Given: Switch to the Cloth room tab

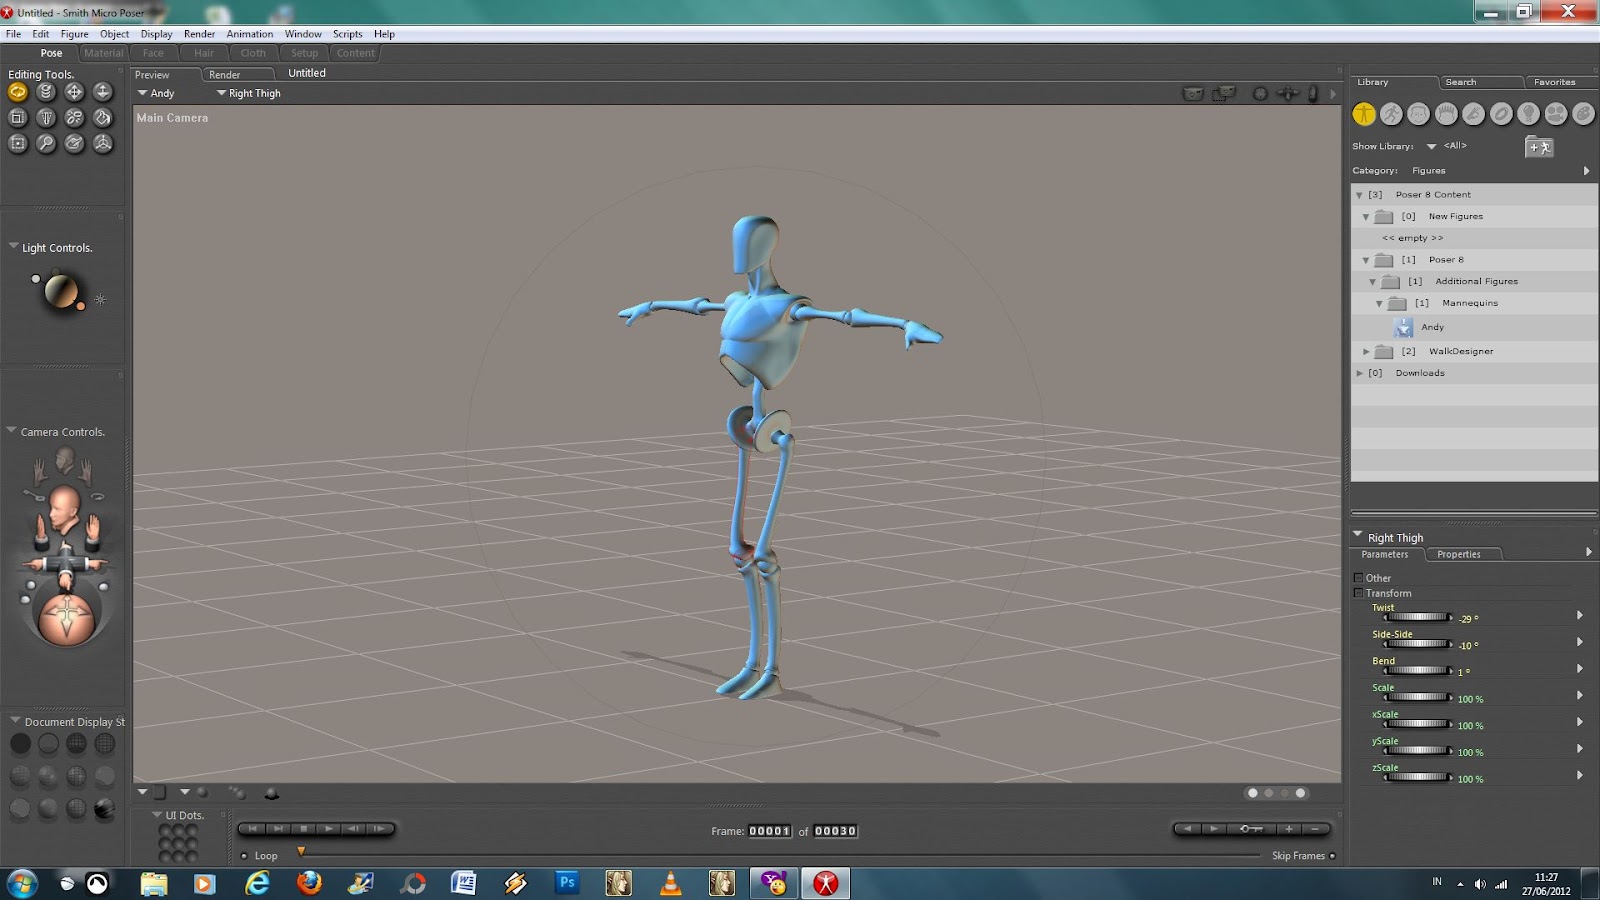Looking at the screenshot, I should 253,53.
